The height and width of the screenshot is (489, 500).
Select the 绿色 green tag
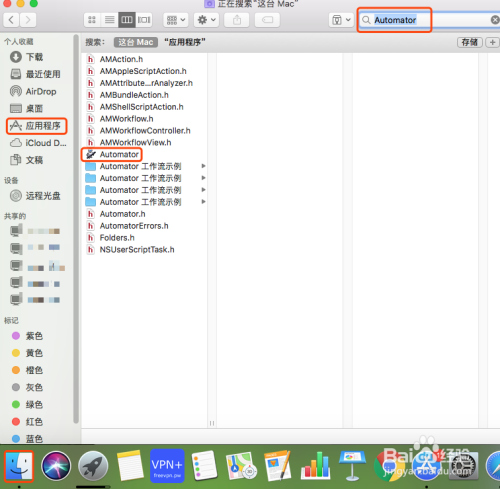27,404
